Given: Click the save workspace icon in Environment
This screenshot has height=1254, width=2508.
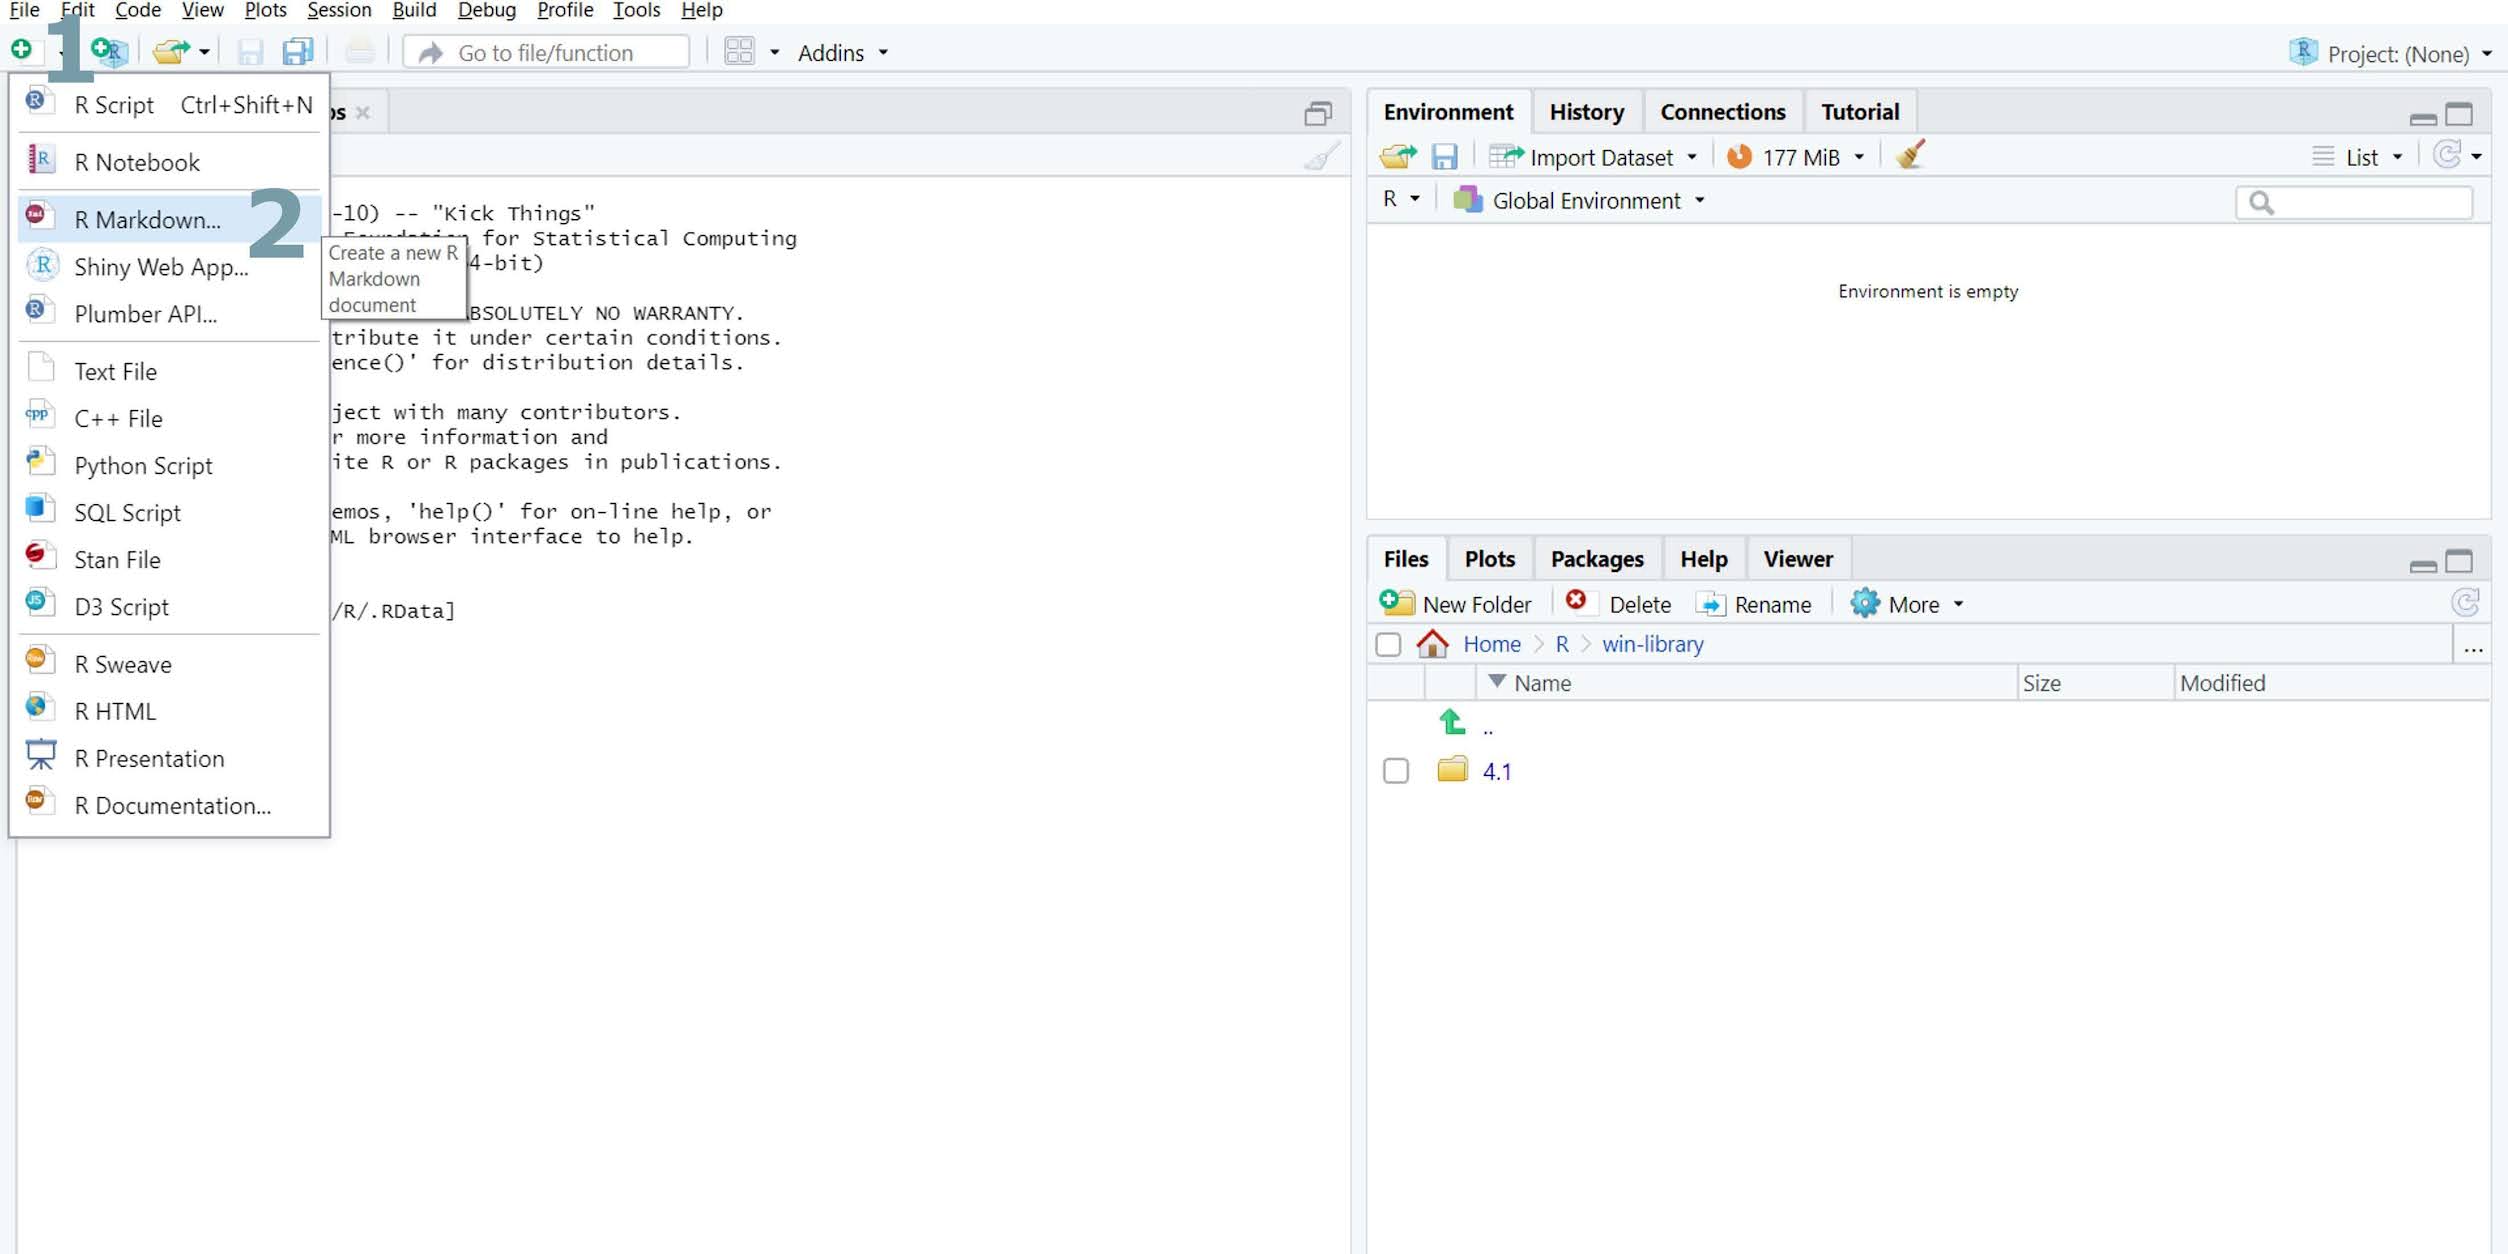Looking at the screenshot, I should [x=1443, y=156].
